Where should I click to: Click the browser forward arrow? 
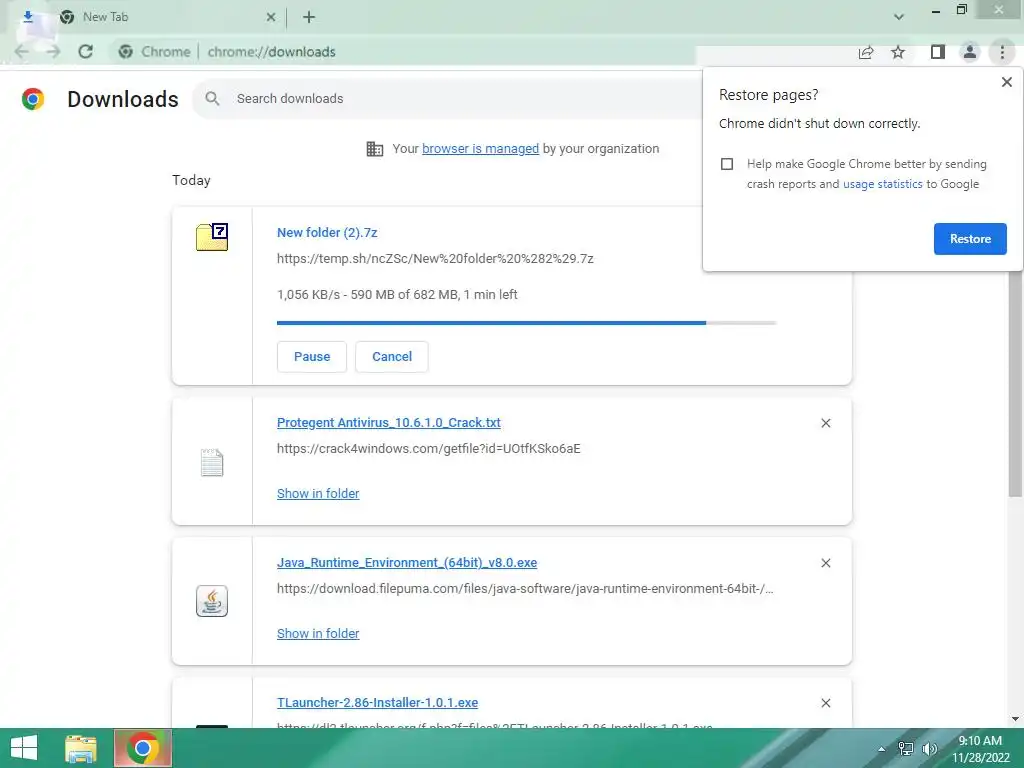coord(53,52)
